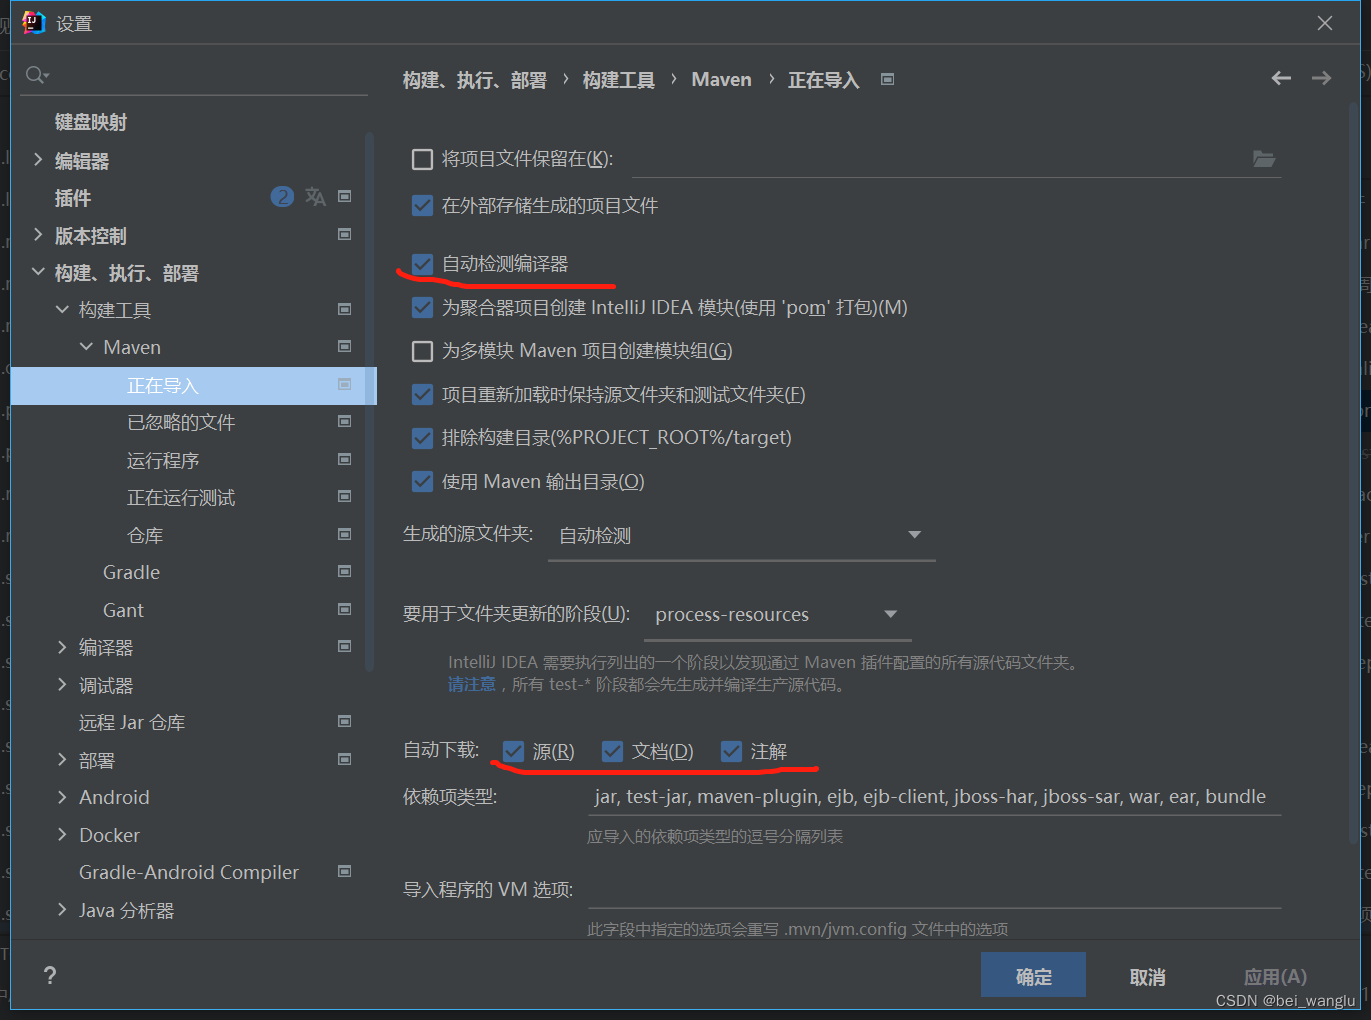Screen dimensions: 1371x1020
Task: Click the project icon on the Gant row
Action: click(345, 610)
